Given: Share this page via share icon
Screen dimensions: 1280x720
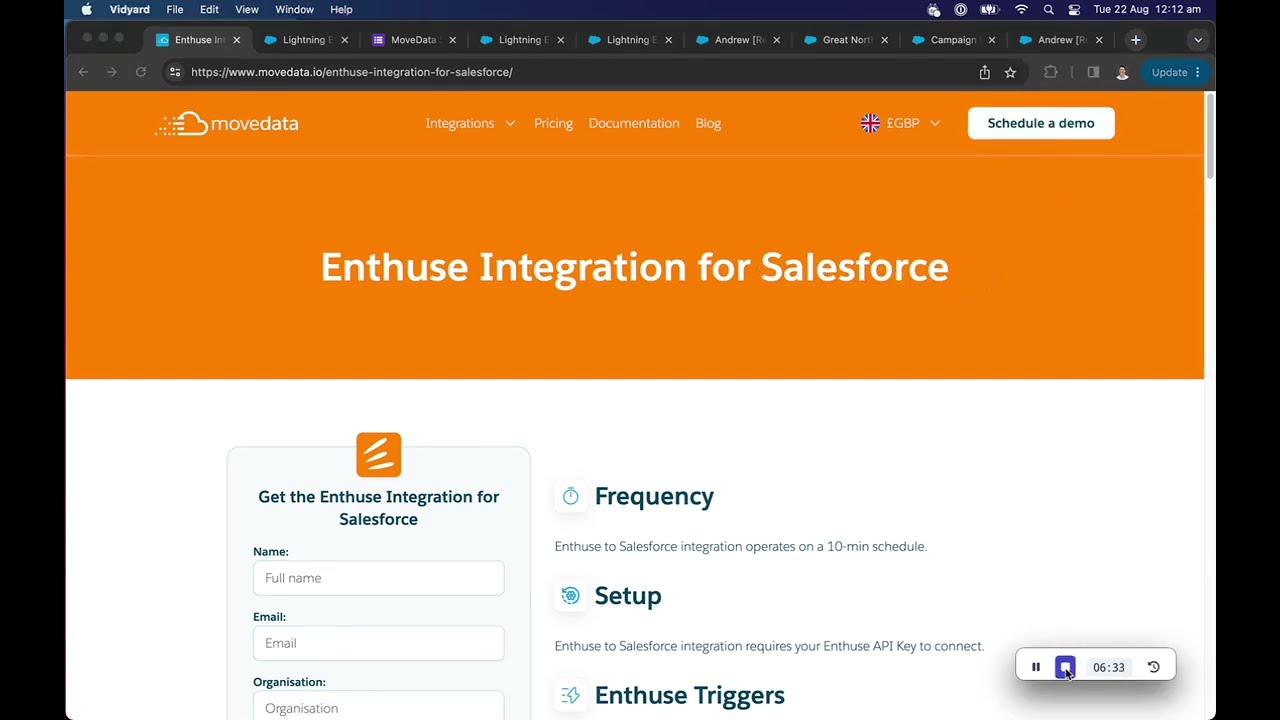Looking at the screenshot, I should (985, 72).
